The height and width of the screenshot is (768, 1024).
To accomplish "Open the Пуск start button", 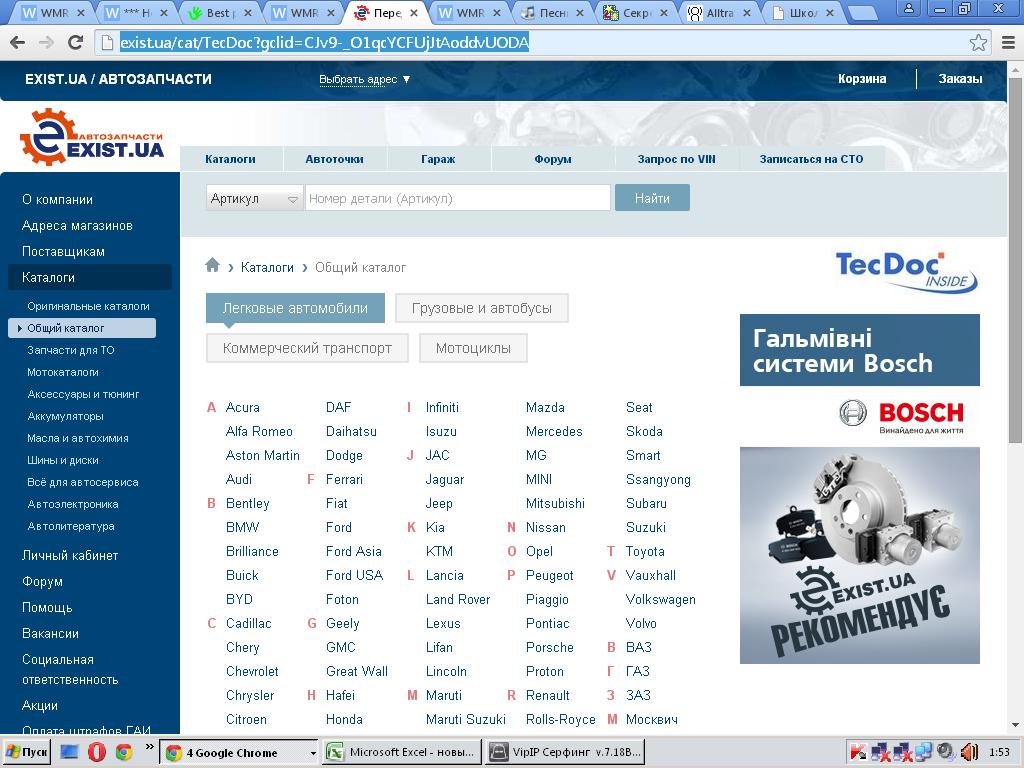I will tap(27, 752).
